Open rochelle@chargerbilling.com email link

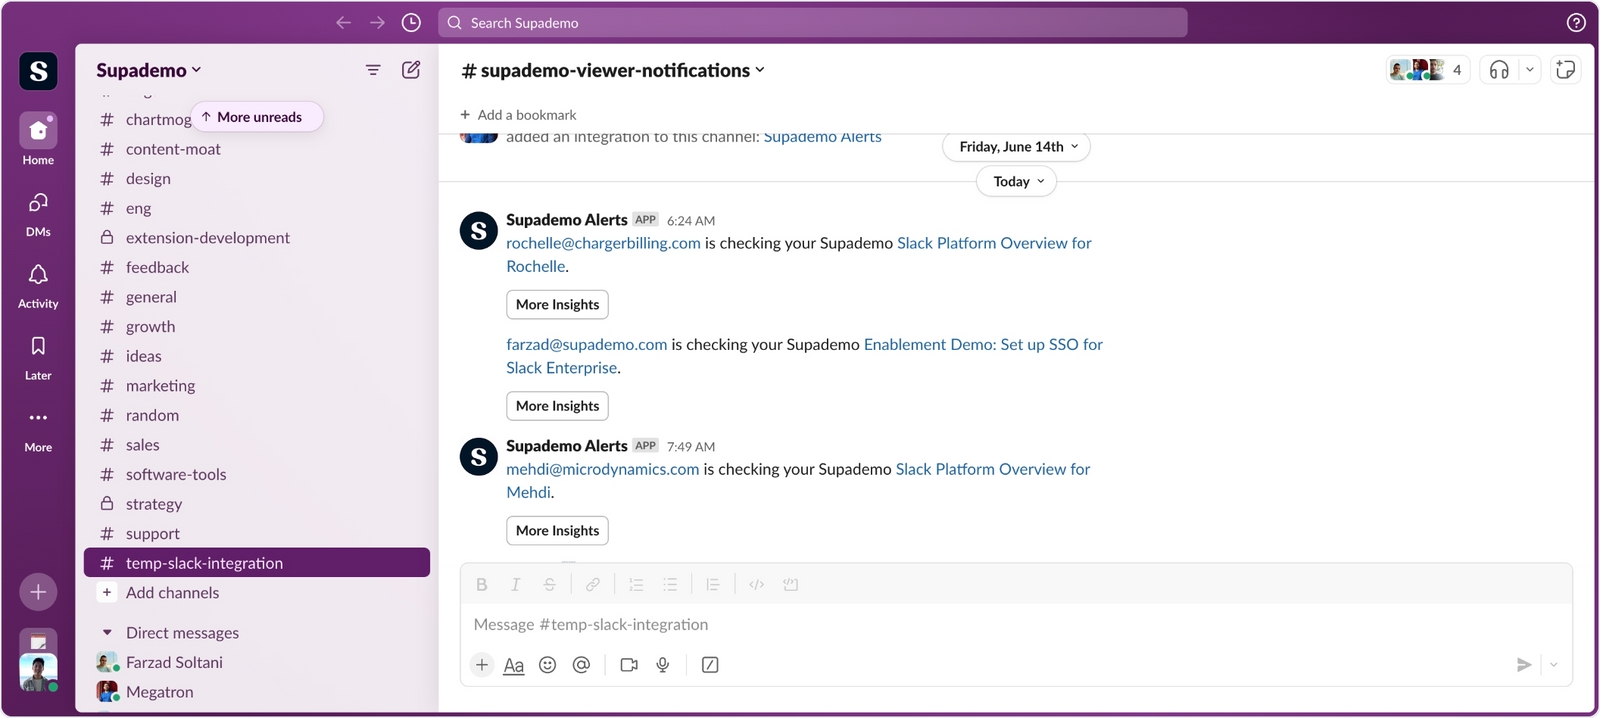603,243
